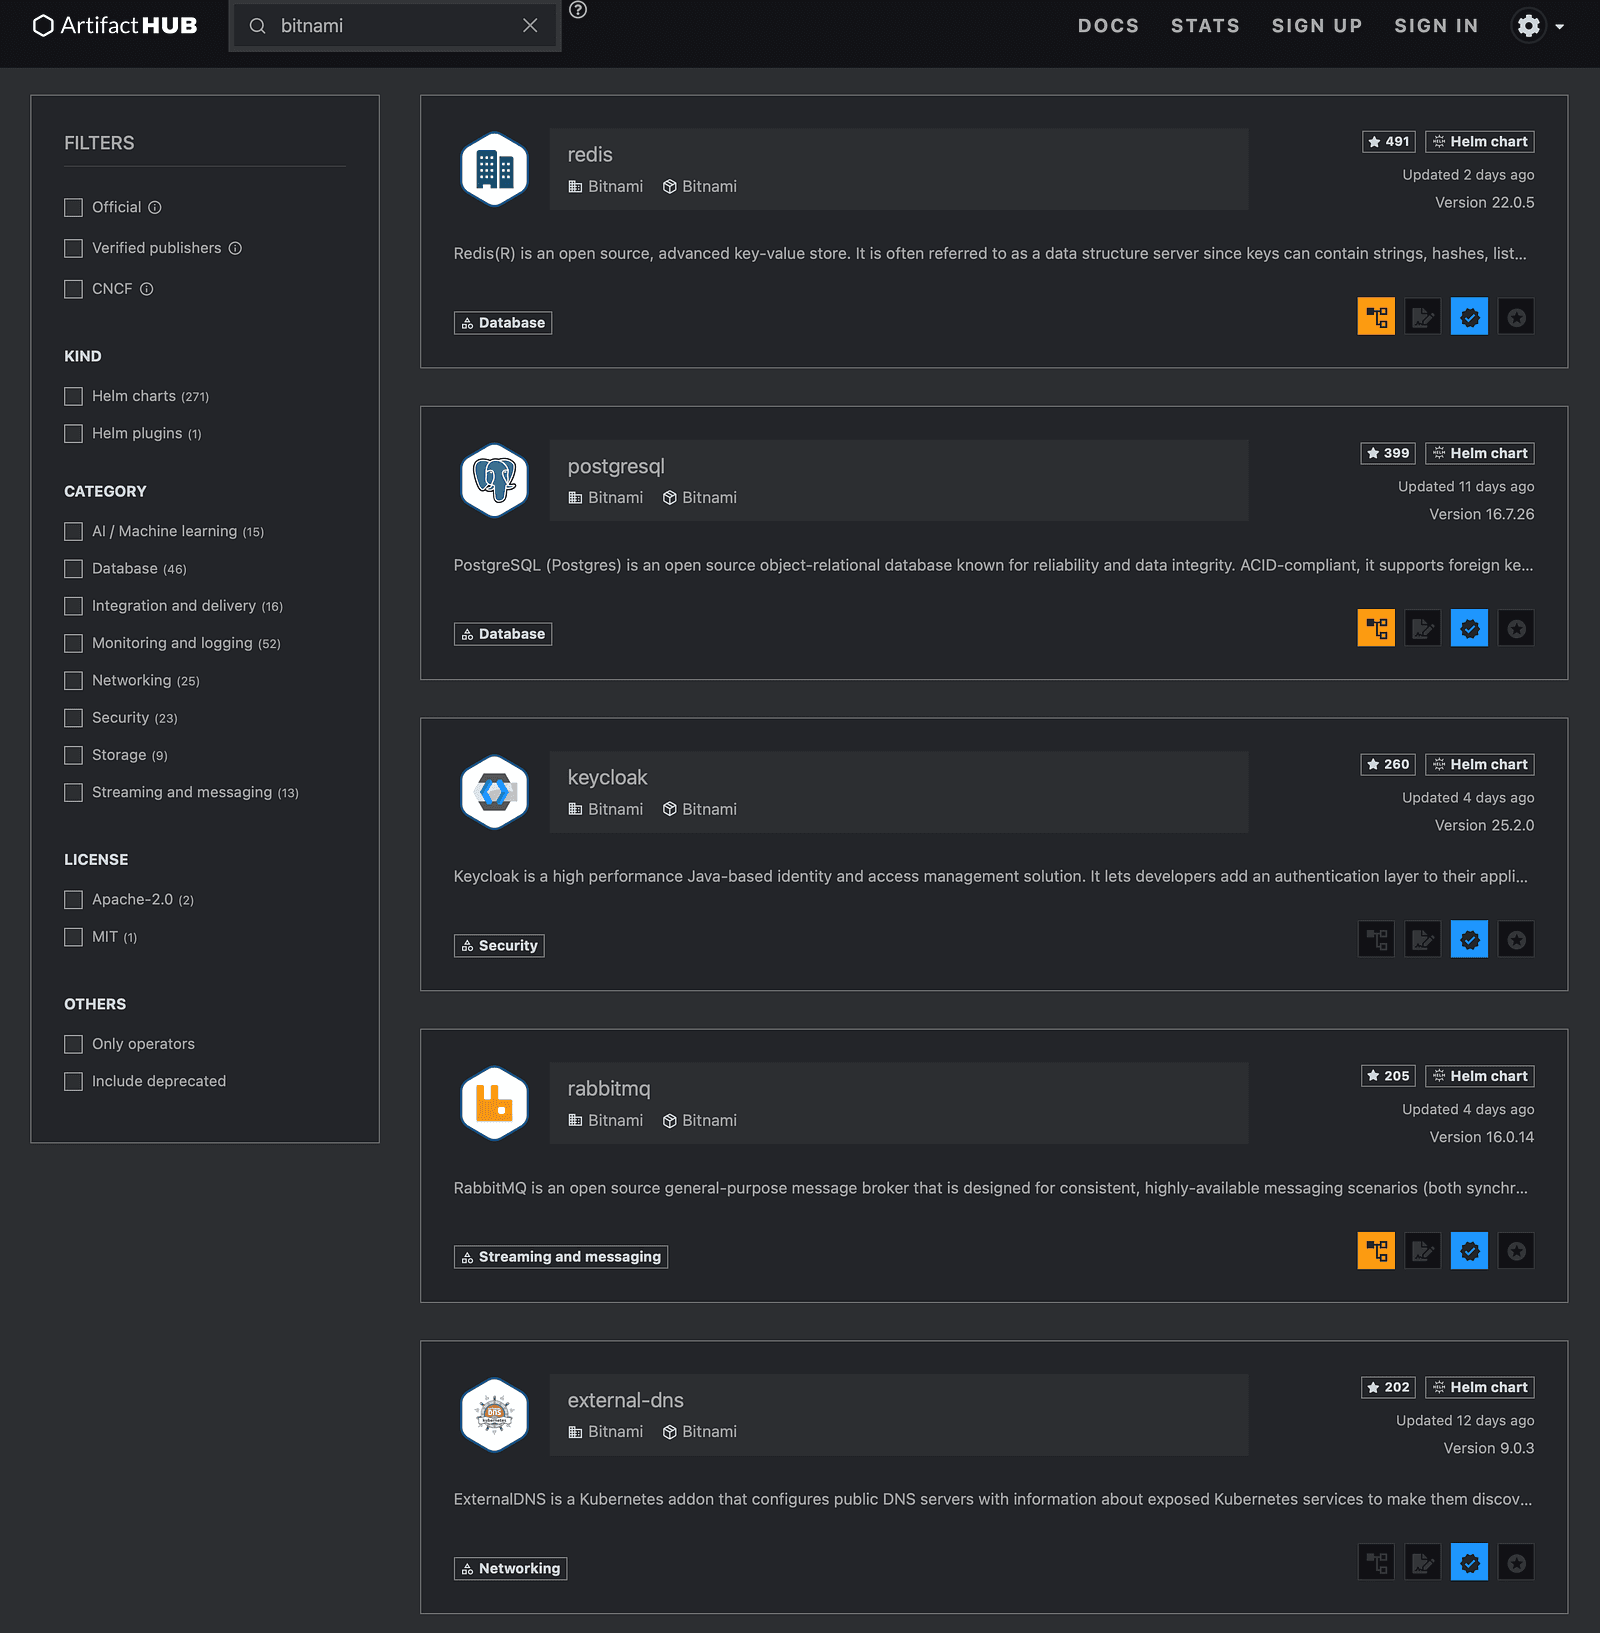Filter by Helm plugins kind
The image size is (1600, 1633).
(x=73, y=434)
